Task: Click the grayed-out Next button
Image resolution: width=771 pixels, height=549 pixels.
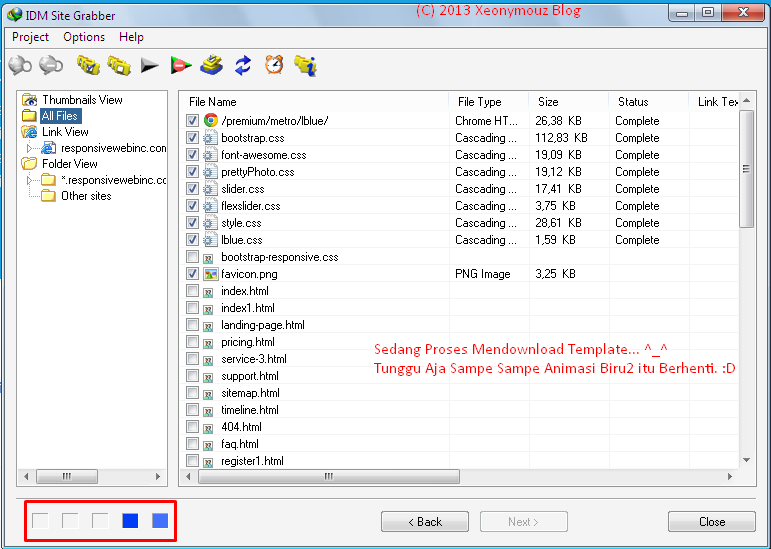Action: pos(524,521)
